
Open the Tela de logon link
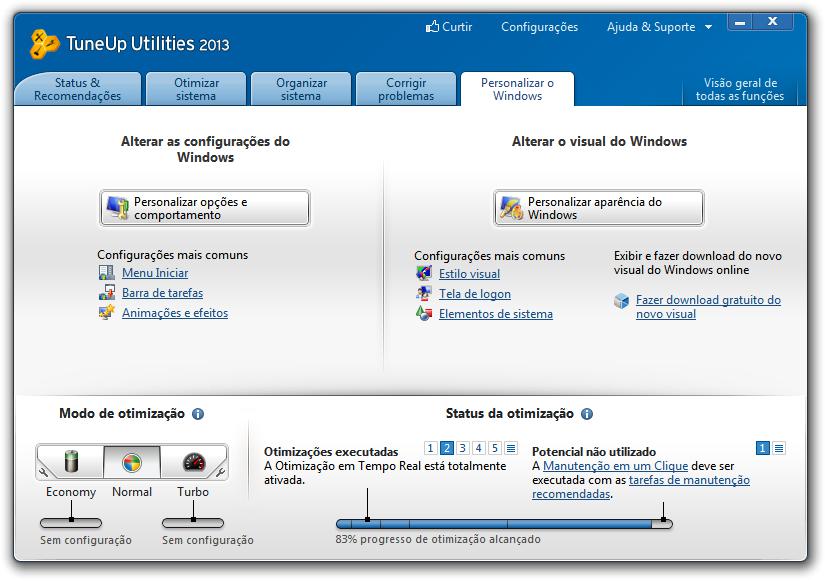[475, 294]
